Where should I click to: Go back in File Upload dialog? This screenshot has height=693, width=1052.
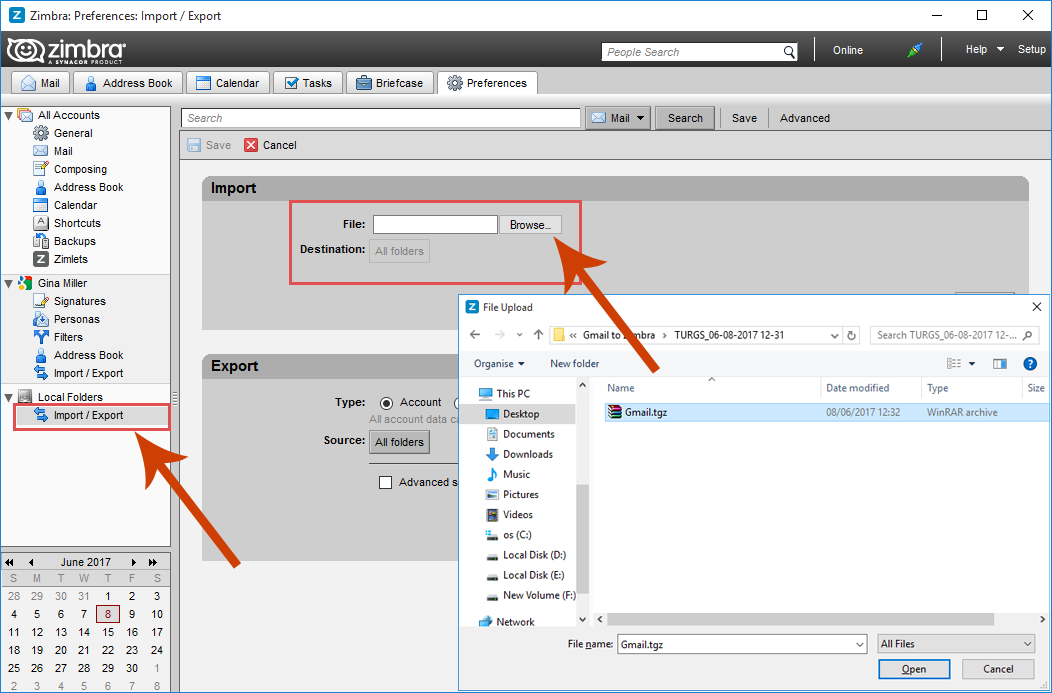475,335
